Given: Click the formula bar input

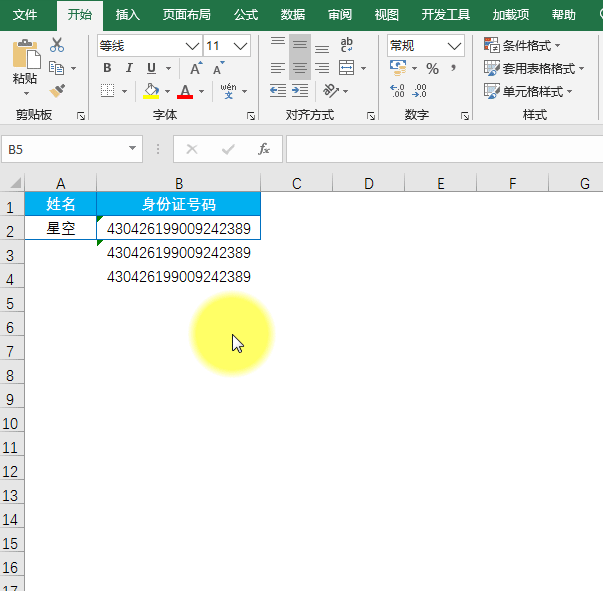Looking at the screenshot, I should tap(445, 149).
